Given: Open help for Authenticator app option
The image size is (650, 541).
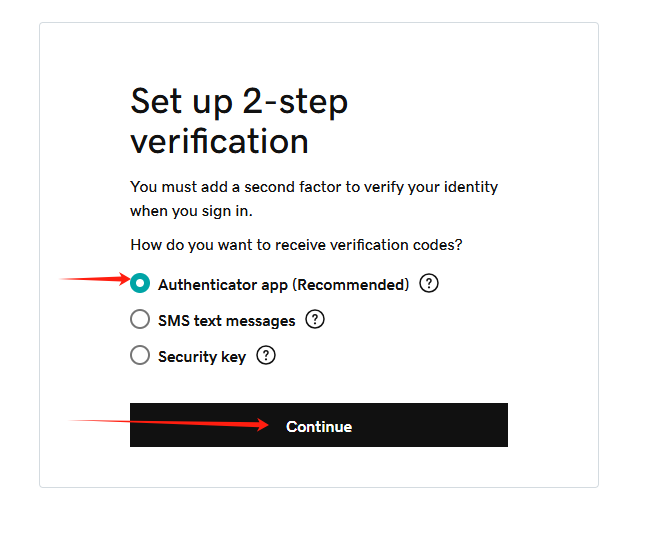Looking at the screenshot, I should tap(429, 284).
